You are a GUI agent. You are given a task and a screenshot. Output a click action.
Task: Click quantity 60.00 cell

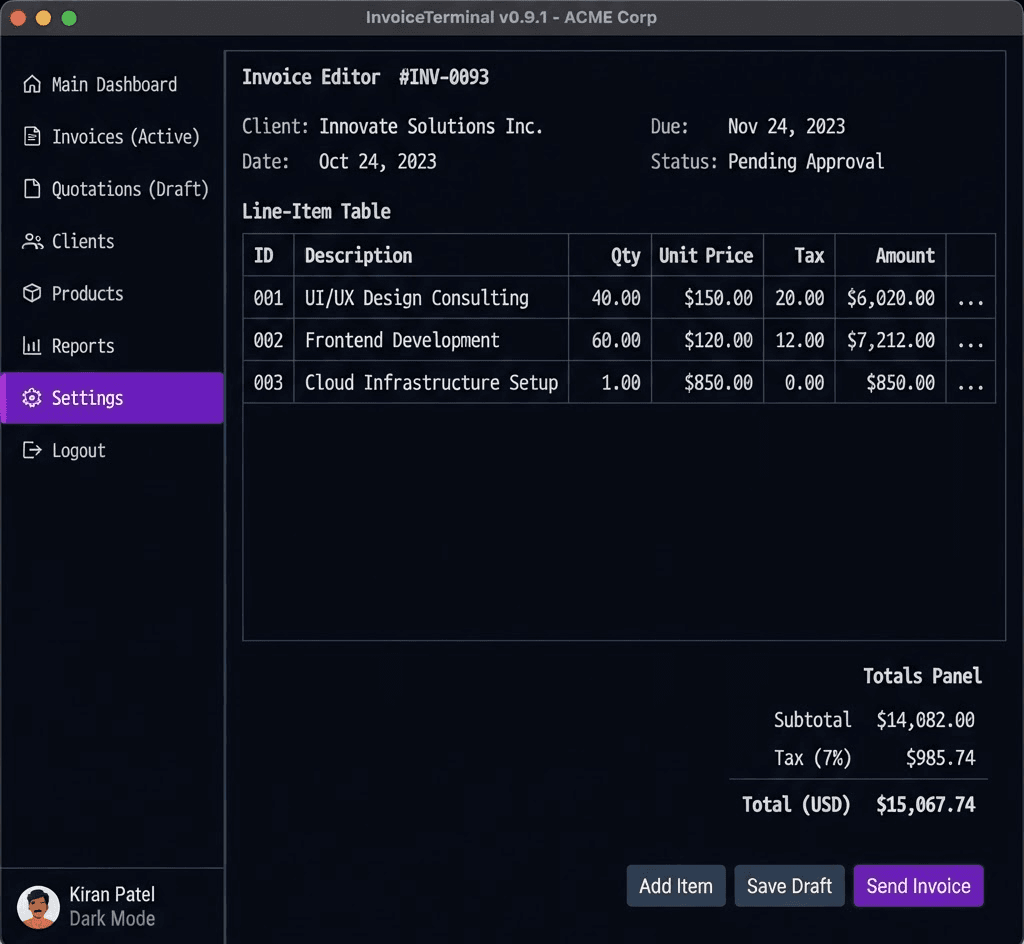[x=610, y=340]
